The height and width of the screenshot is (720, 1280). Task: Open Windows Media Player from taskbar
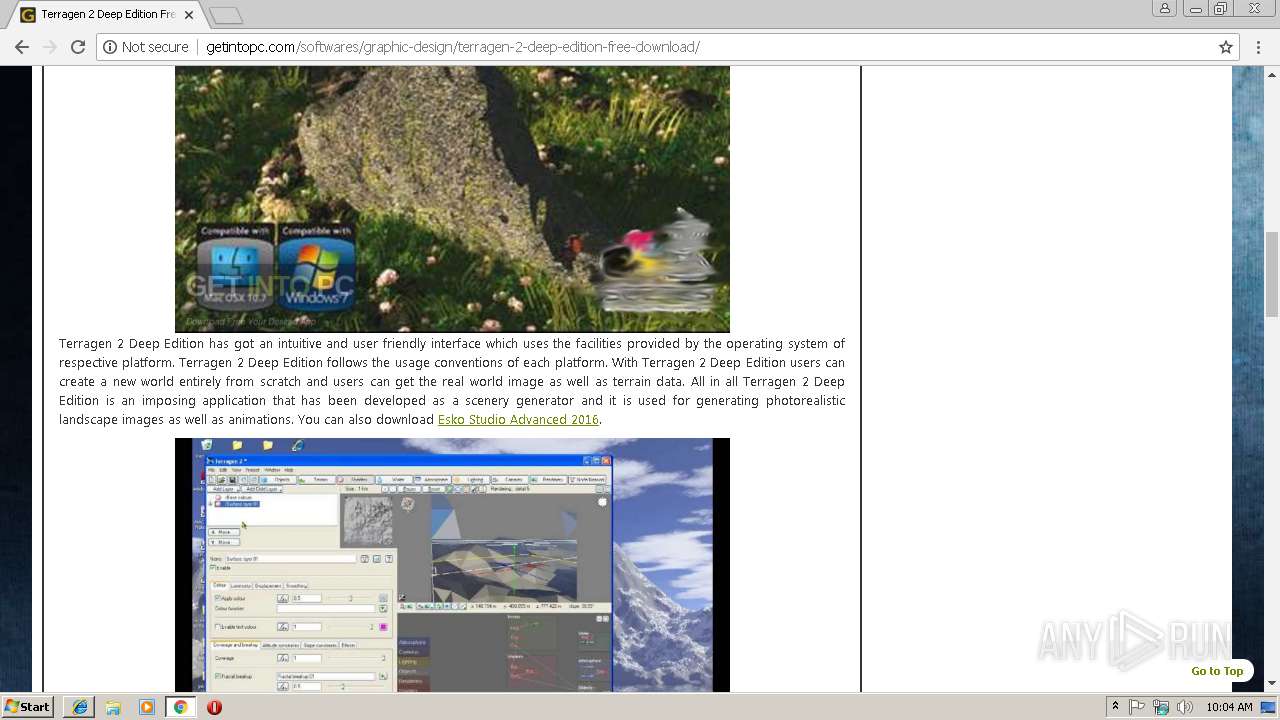(147, 707)
